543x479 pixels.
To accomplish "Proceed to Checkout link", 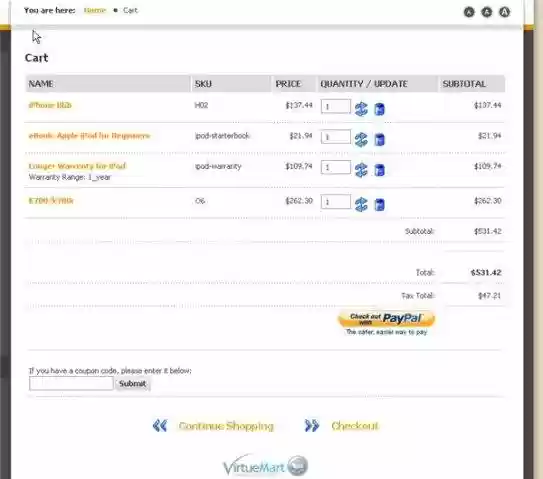I will [x=355, y=426].
